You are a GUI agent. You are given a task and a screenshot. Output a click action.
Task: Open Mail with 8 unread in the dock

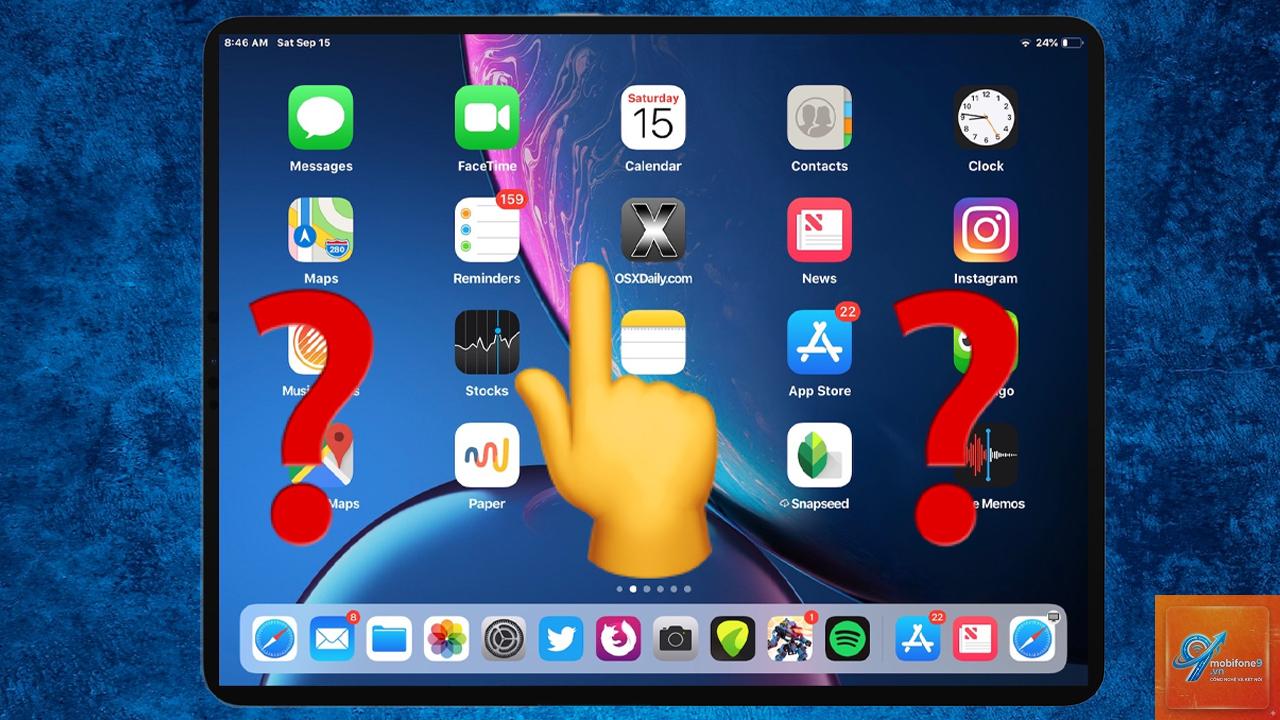pos(332,638)
